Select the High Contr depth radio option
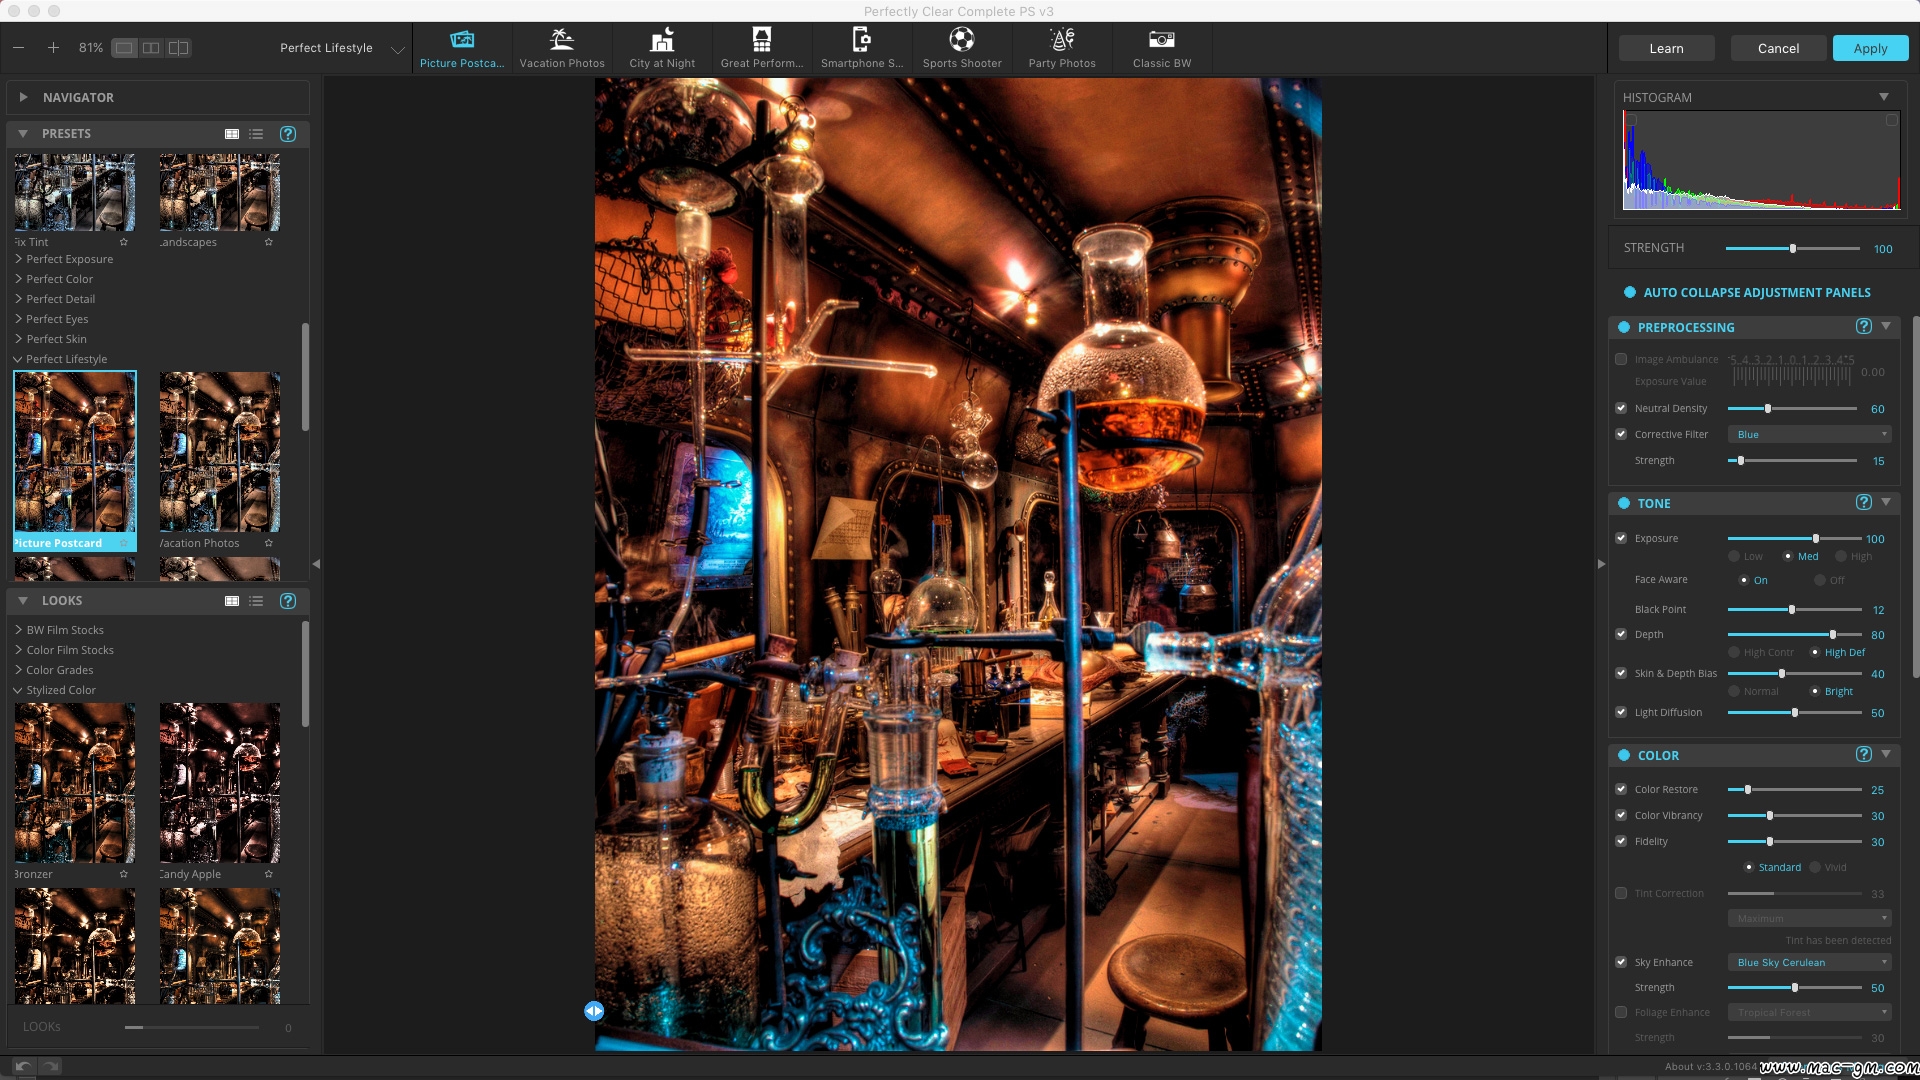Image resolution: width=1920 pixels, height=1080 pixels. coord(1734,652)
